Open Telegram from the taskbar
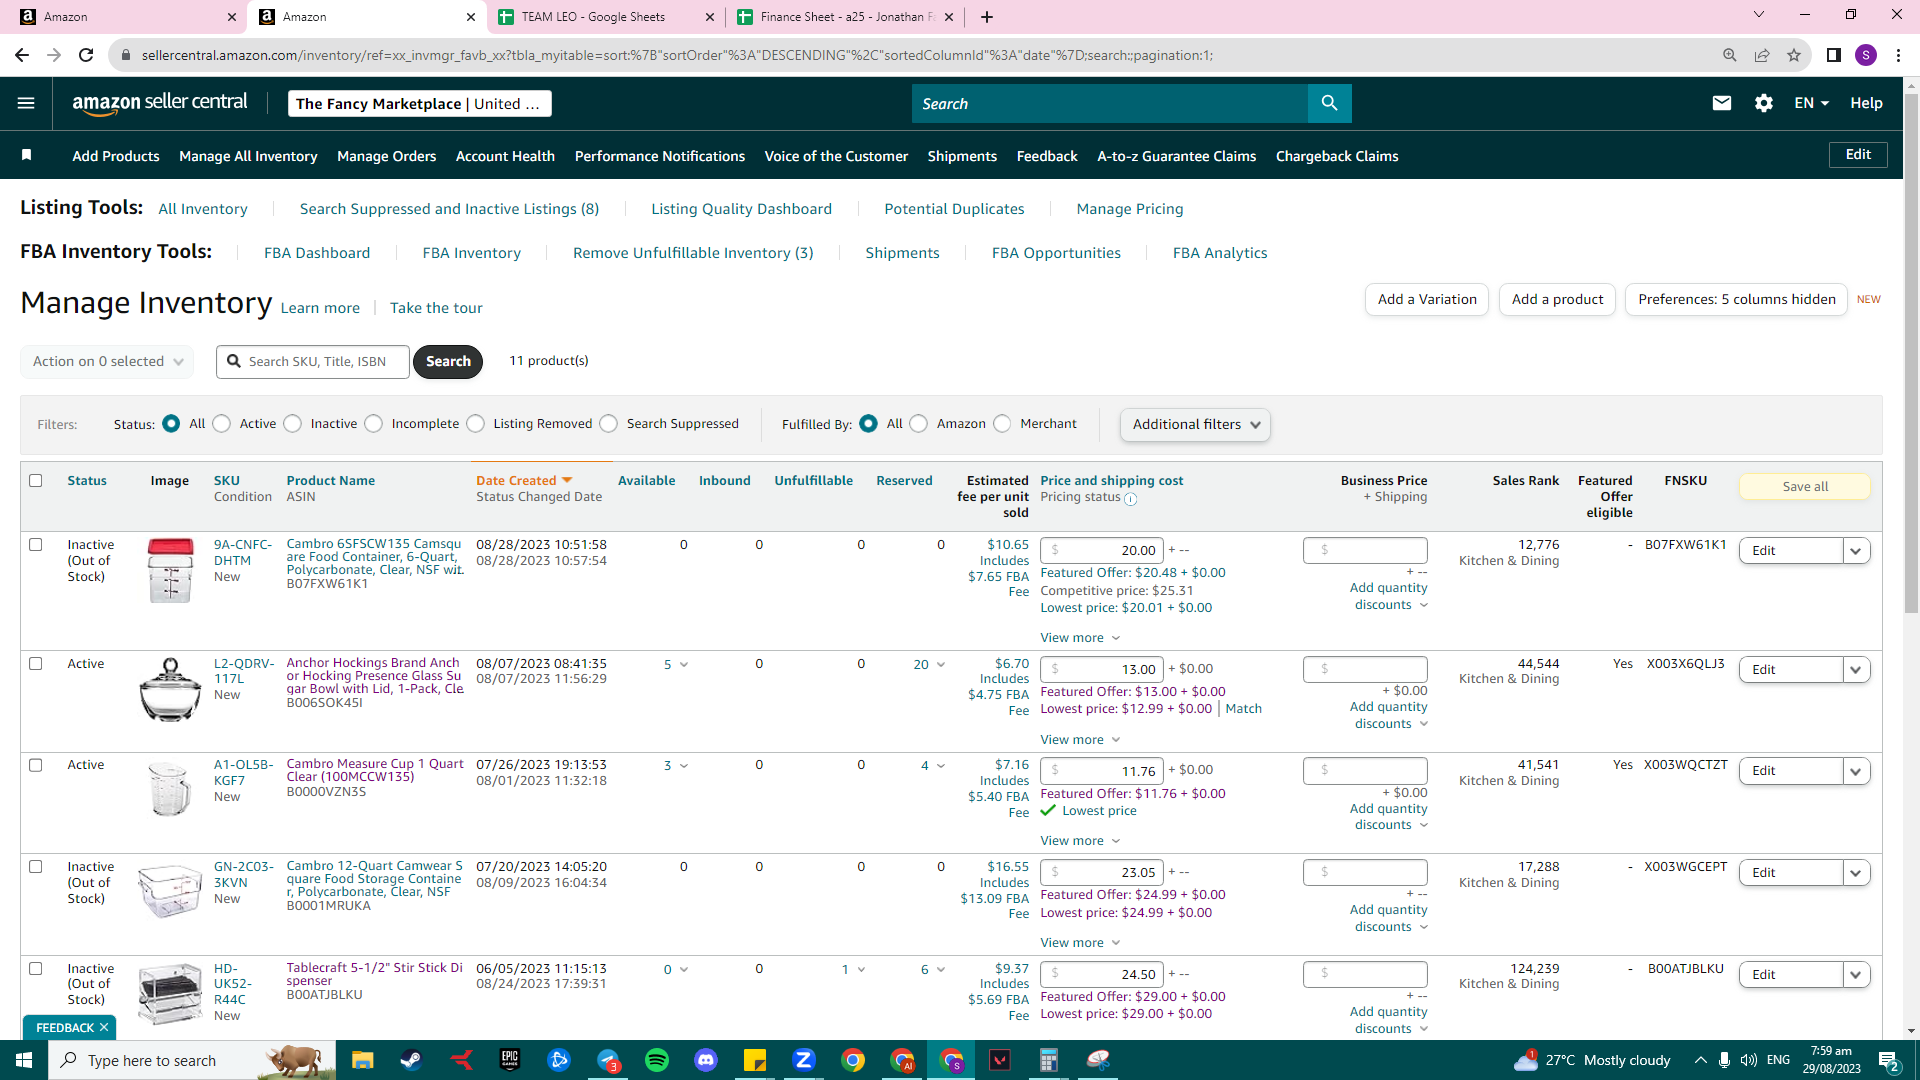Image resolution: width=1920 pixels, height=1080 pixels. click(608, 1060)
